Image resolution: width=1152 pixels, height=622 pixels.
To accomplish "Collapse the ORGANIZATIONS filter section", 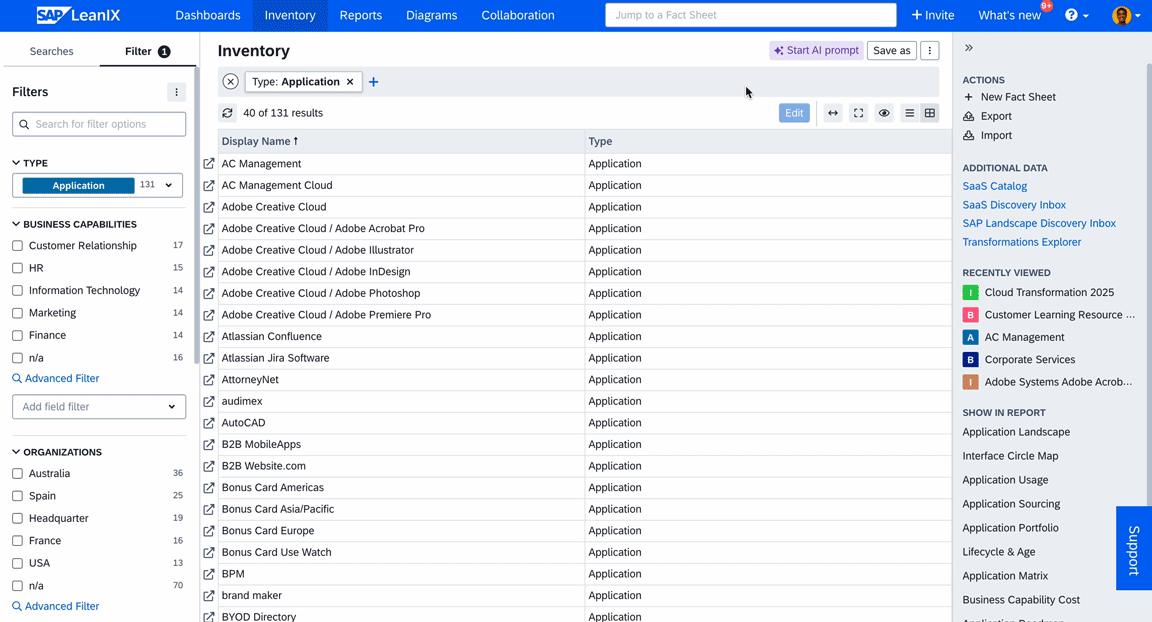I will (57, 452).
